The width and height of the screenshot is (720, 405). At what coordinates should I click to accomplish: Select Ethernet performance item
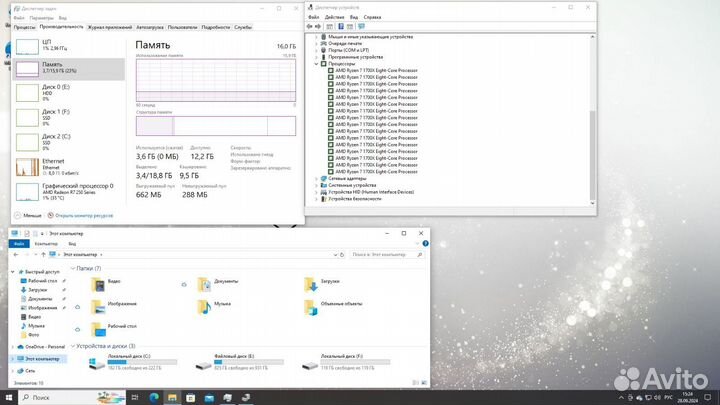click(x=69, y=167)
